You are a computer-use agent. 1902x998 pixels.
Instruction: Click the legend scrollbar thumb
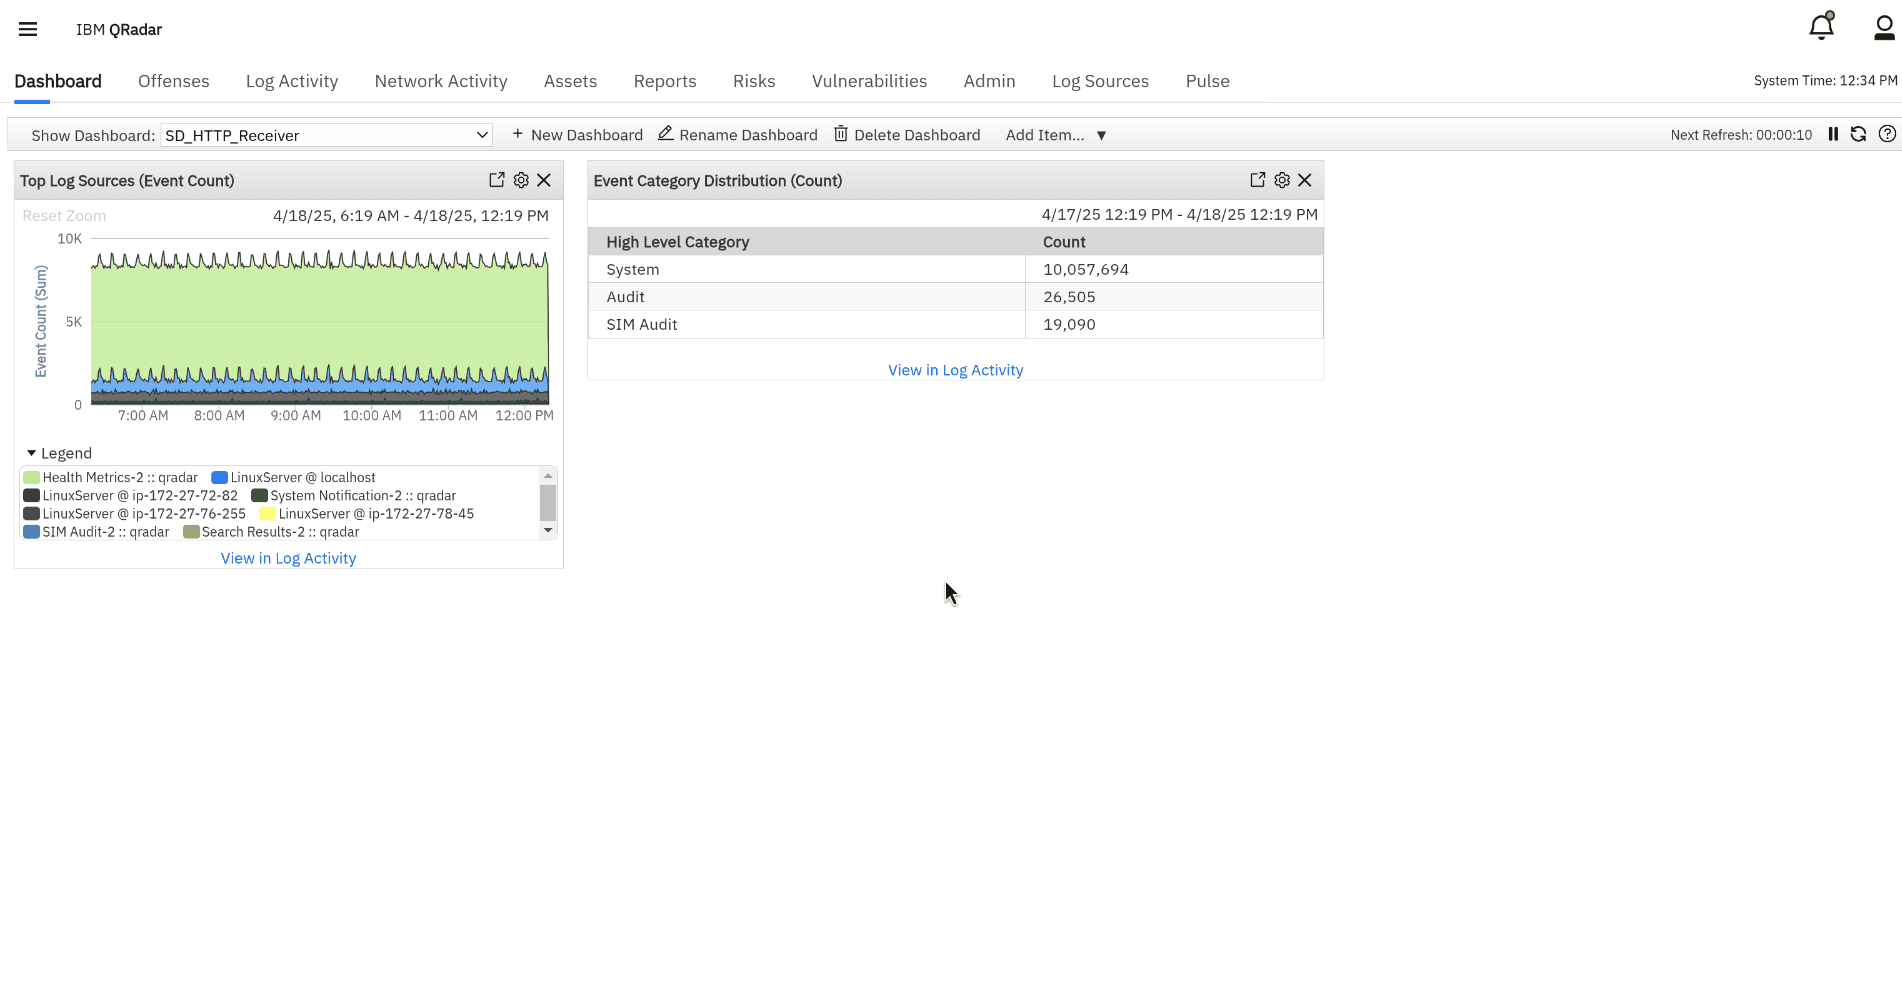pos(548,503)
